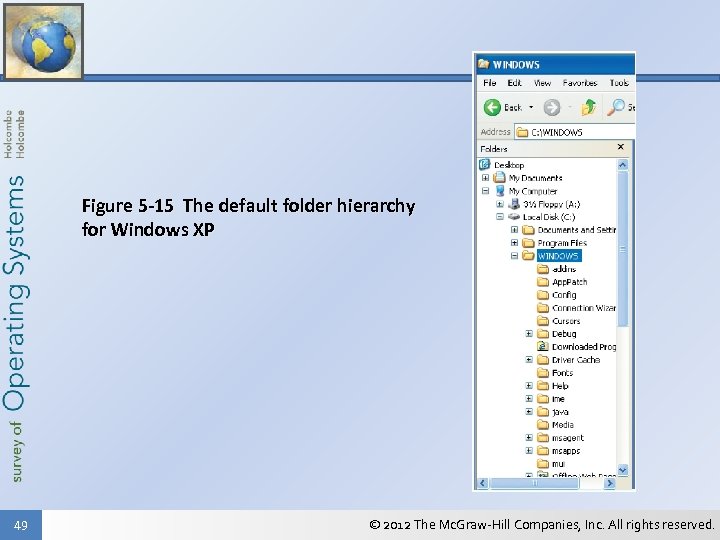Expand the My Documents node
Screen dimensions: 720x540
tap(485, 178)
